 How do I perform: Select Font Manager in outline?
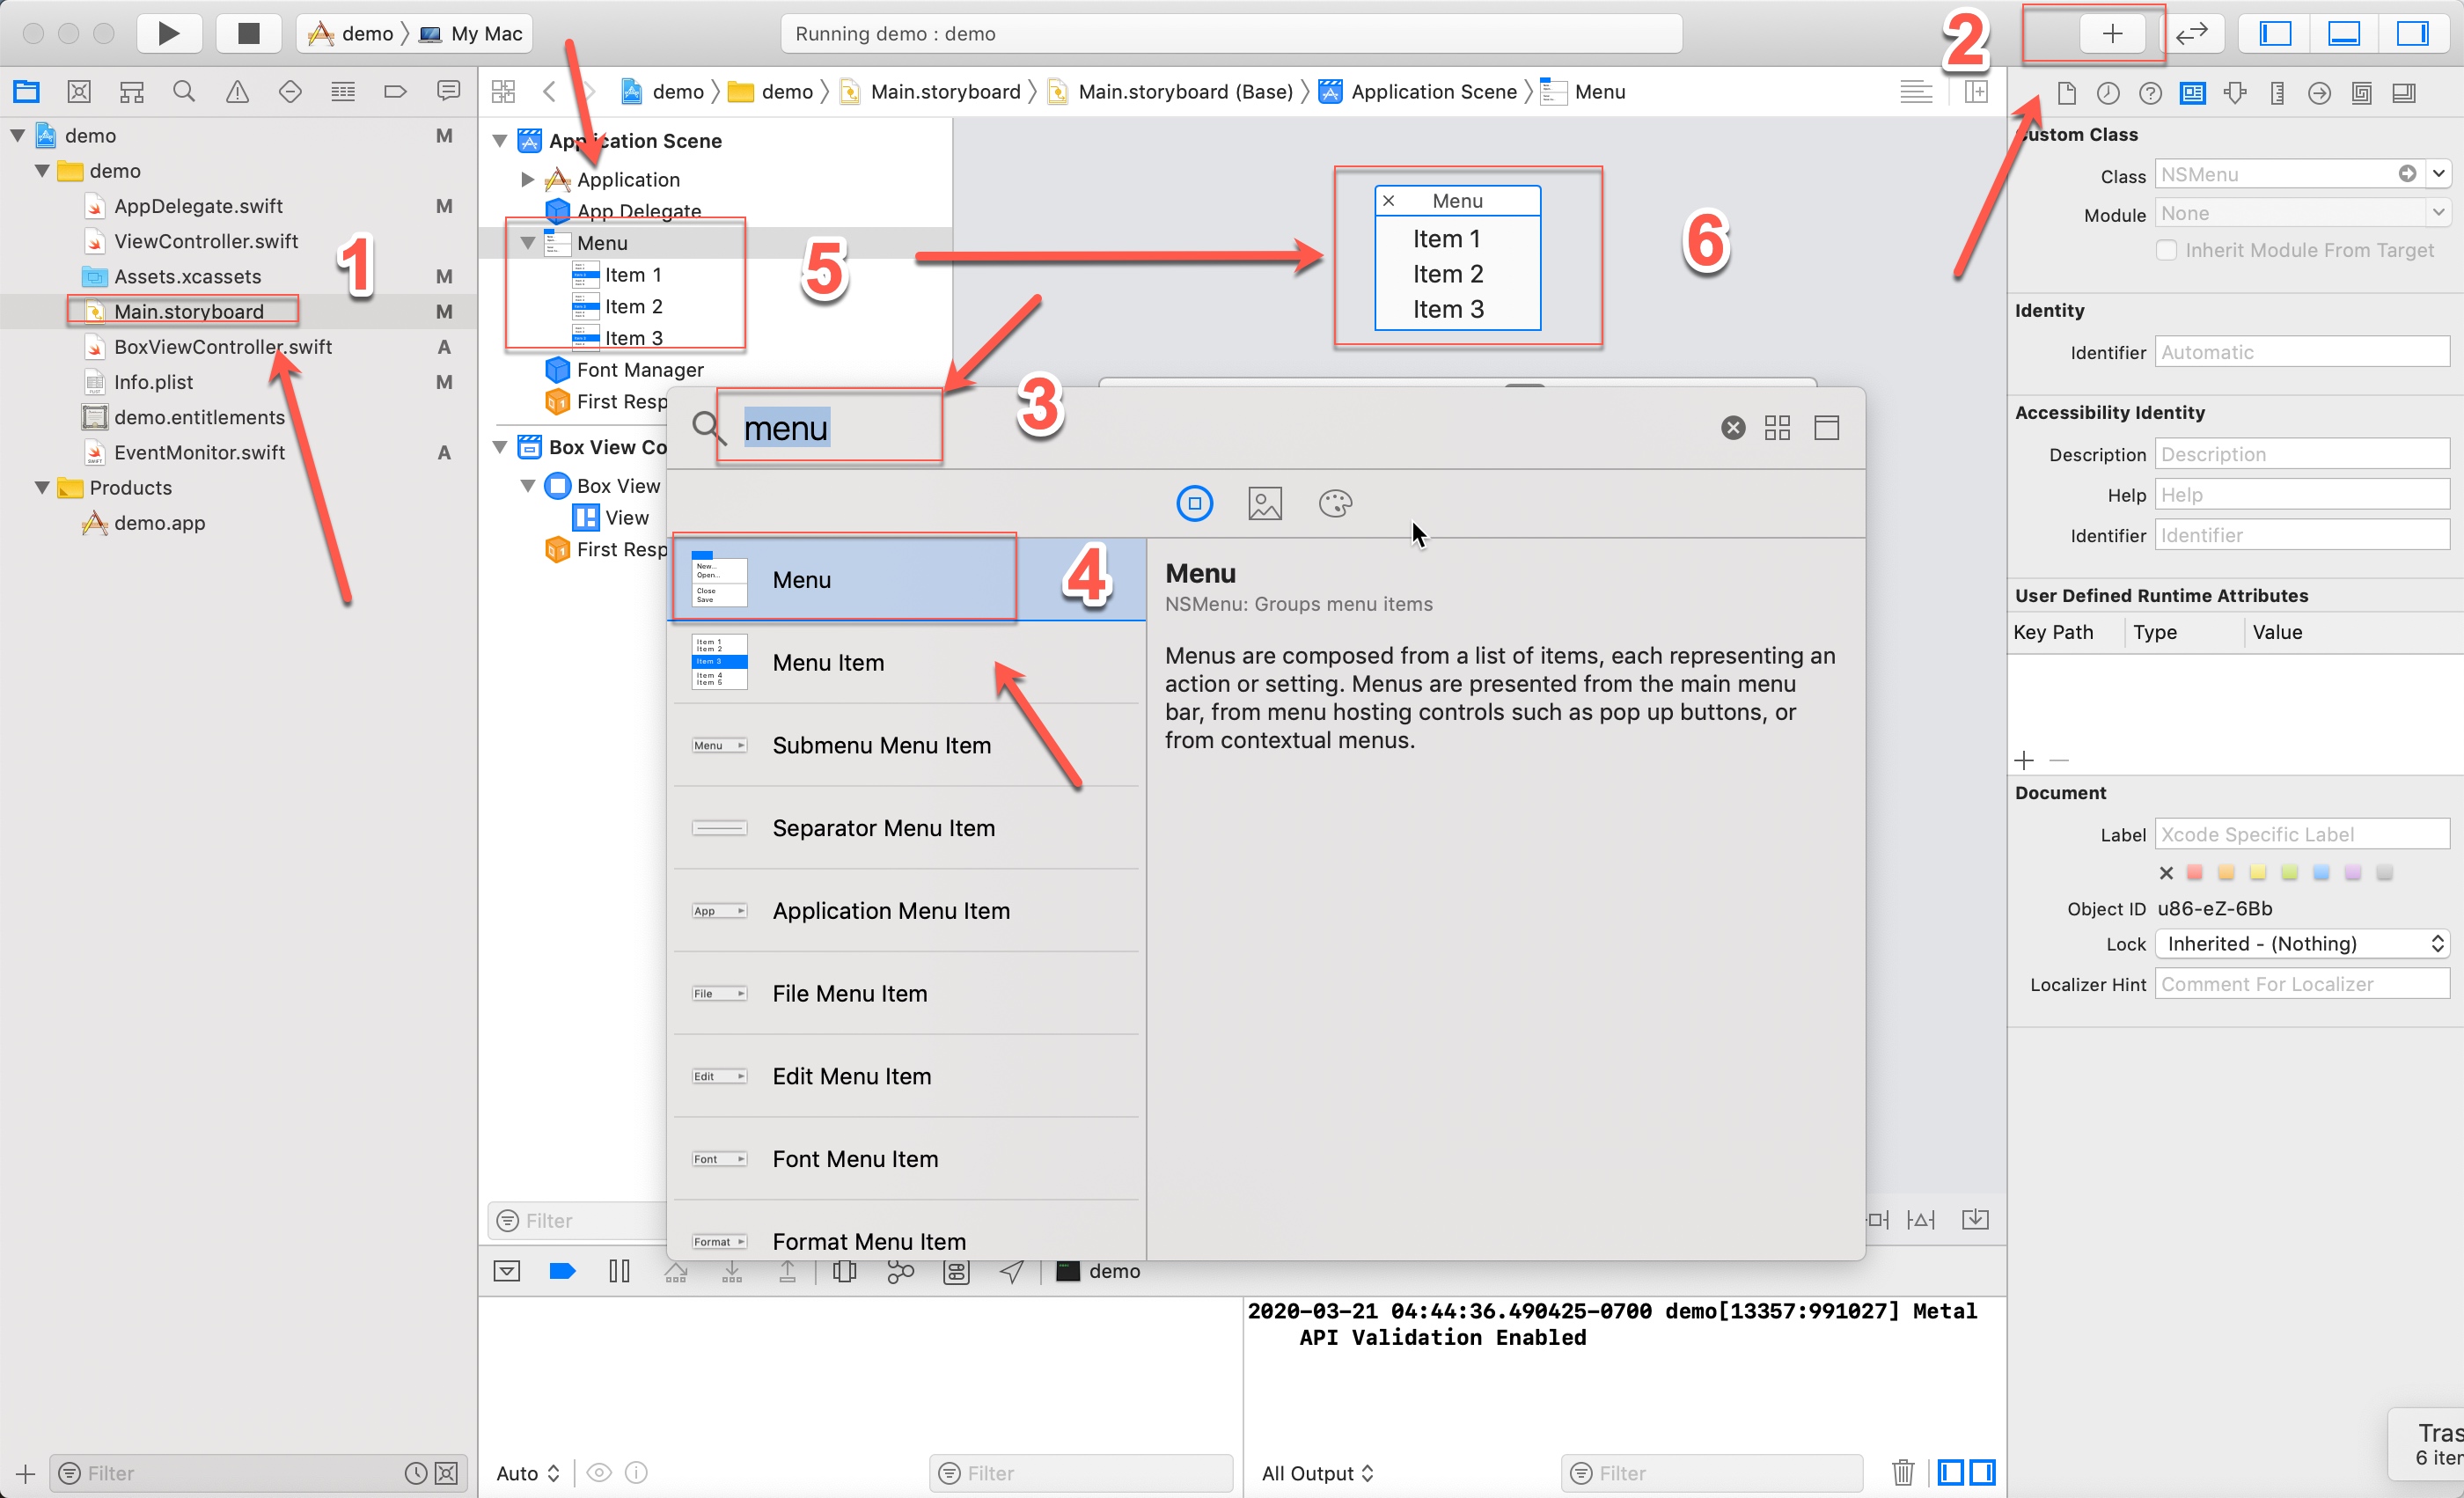(640, 370)
